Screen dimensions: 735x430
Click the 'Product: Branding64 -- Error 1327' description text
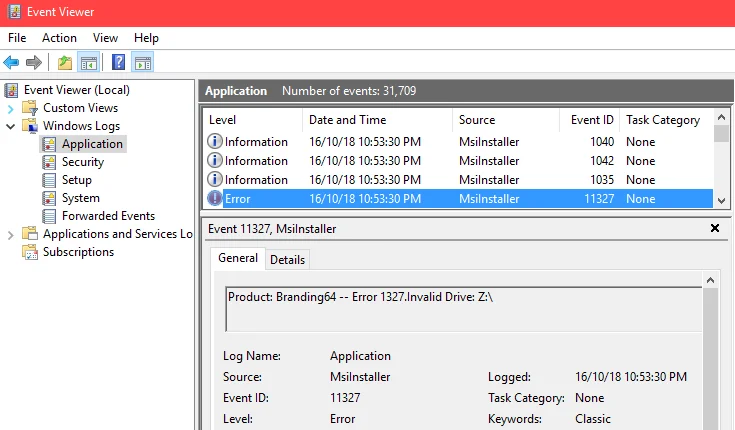pos(360,297)
